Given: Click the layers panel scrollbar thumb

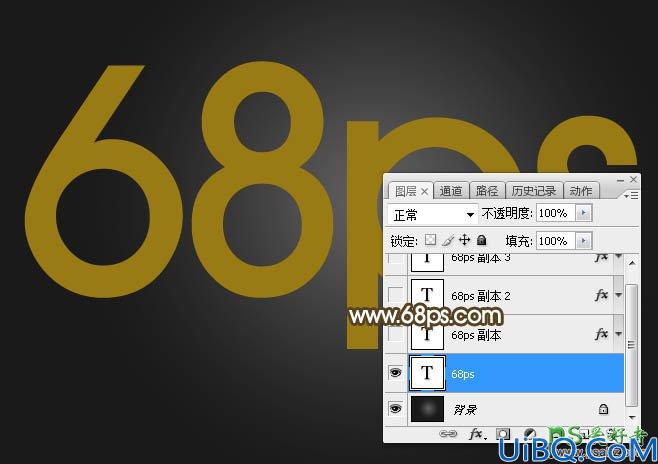Looking at the screenshot, I should [x=631, y=345].
